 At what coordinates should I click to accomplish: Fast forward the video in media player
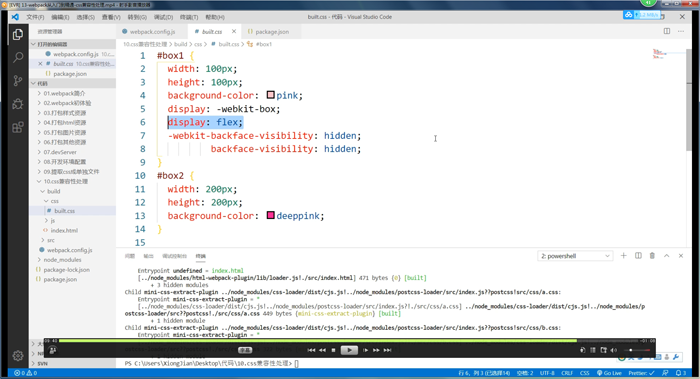tap(376, 350)
